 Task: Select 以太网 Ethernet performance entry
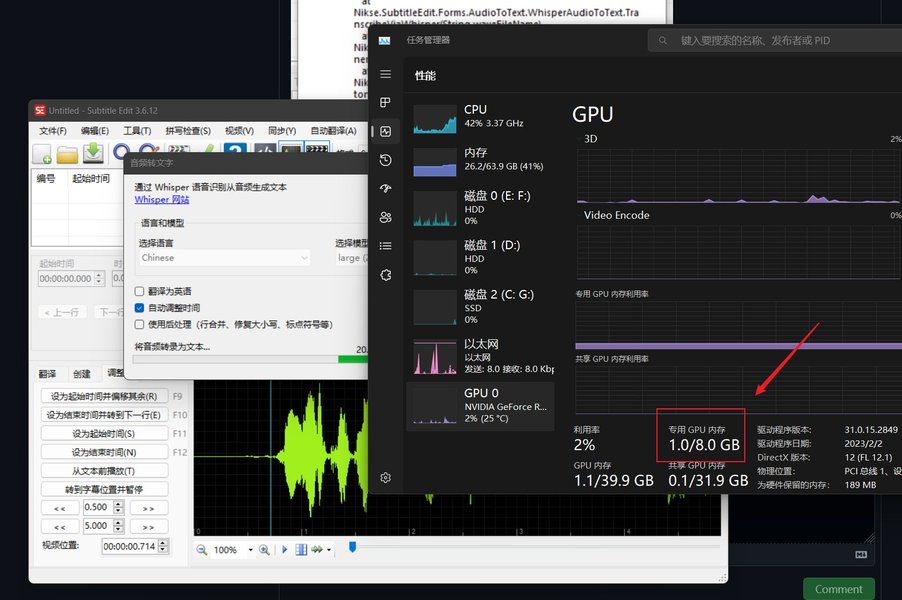[480, 357]
